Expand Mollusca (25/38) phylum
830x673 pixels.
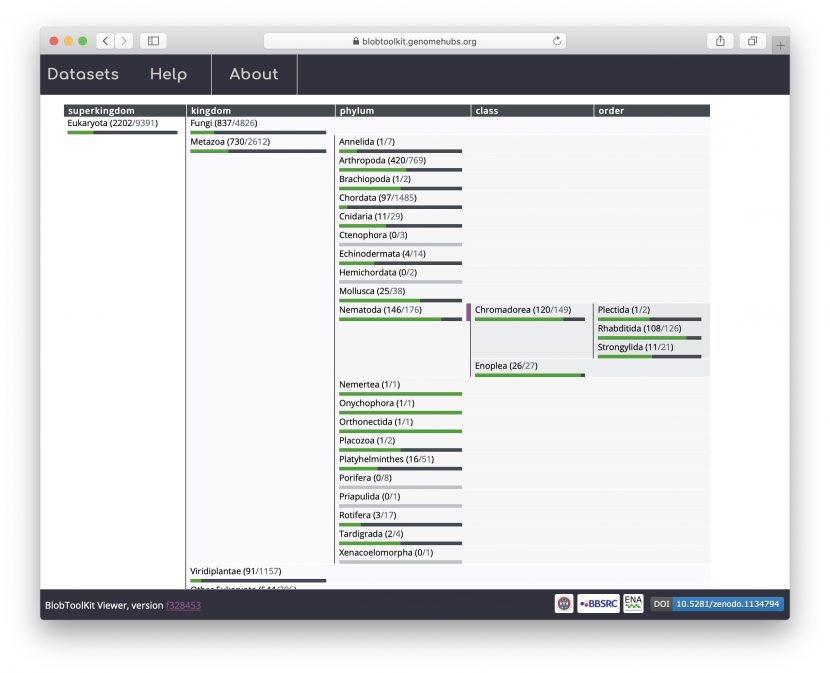tap(372, 291)
